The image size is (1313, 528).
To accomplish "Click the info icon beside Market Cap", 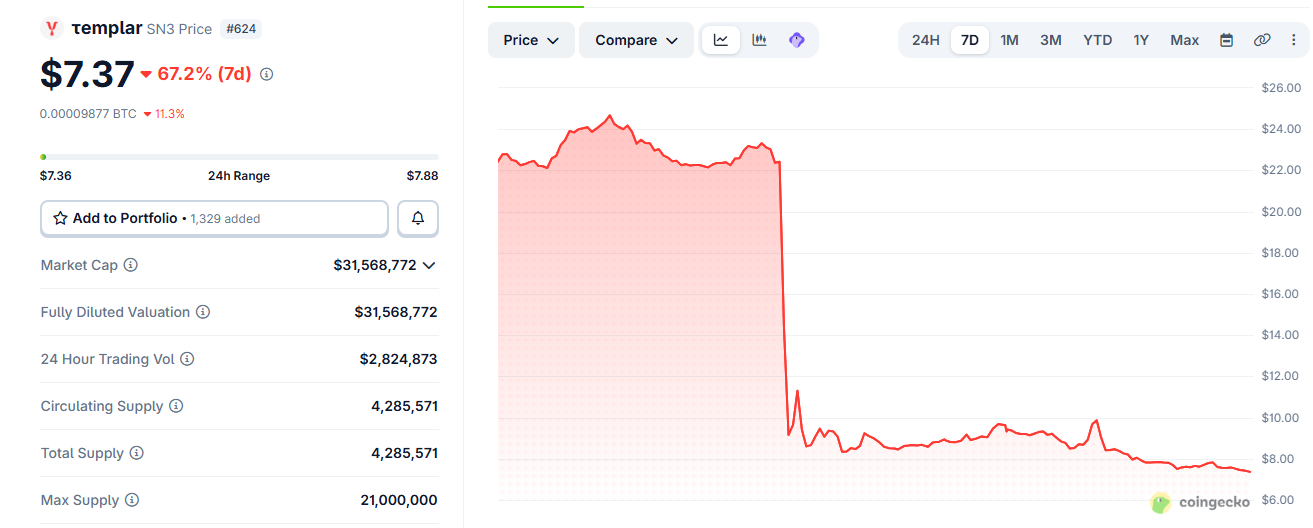I will pyautogui.click(x=131, y=265).
